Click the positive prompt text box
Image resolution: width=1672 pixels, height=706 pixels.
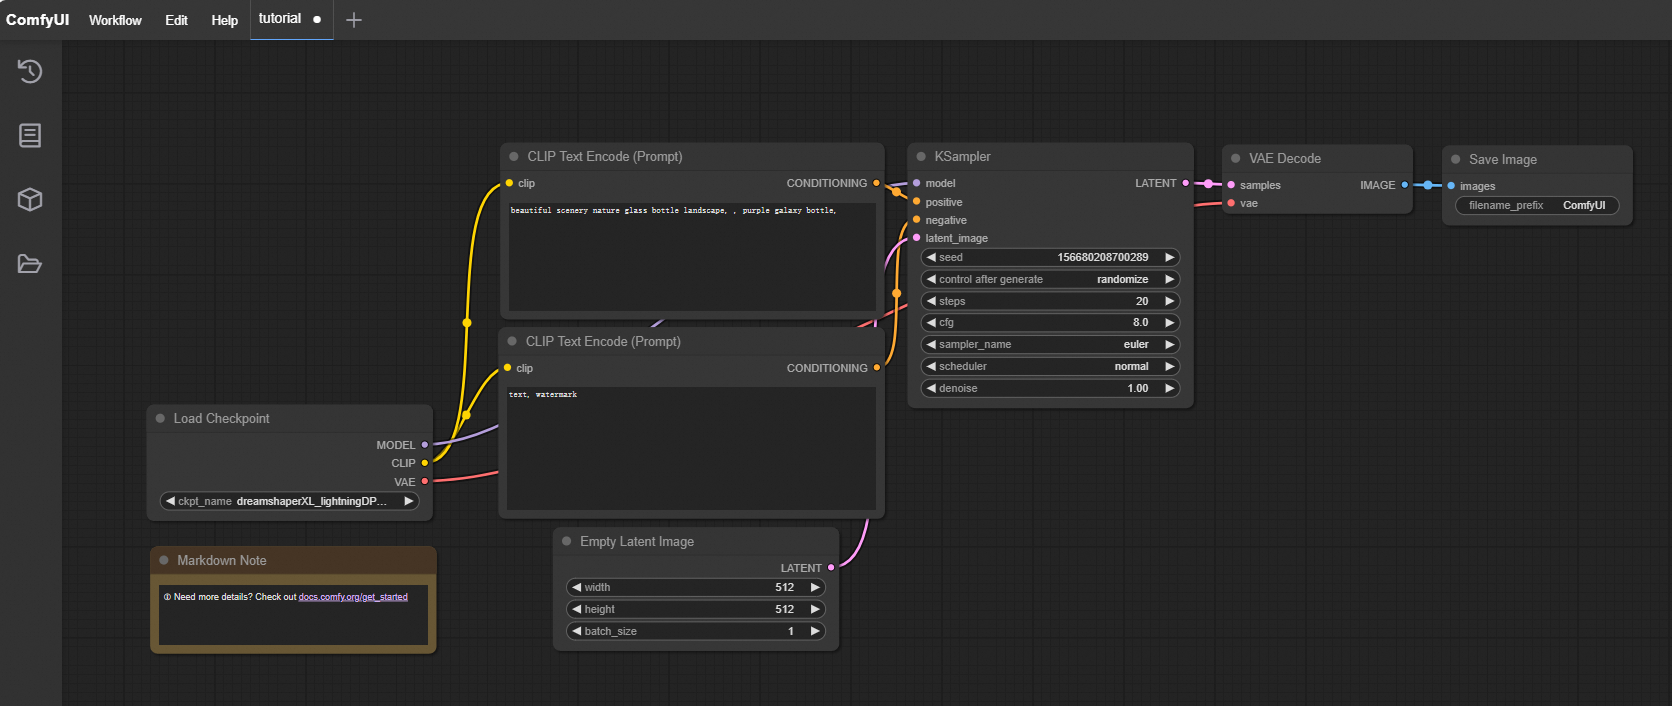(692, 257)
